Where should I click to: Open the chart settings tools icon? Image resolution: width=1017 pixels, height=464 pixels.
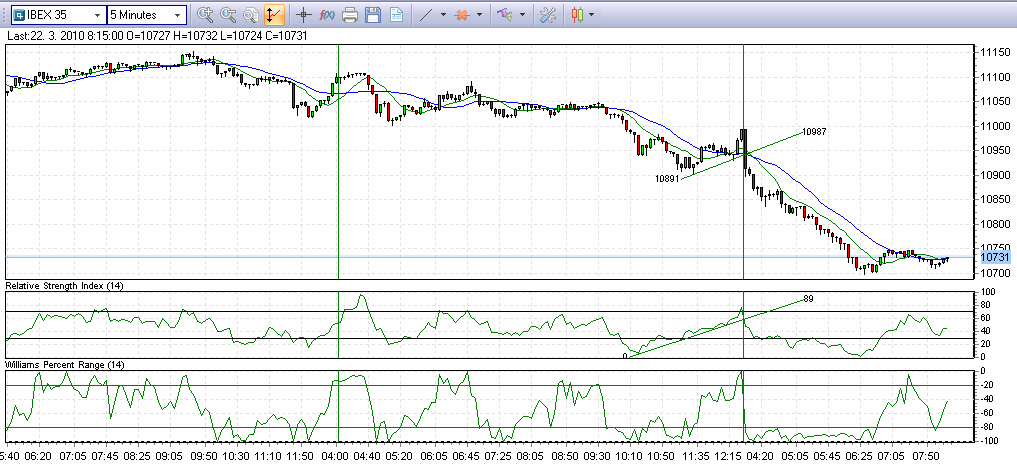pyautogui.click(x=547, y=15)
